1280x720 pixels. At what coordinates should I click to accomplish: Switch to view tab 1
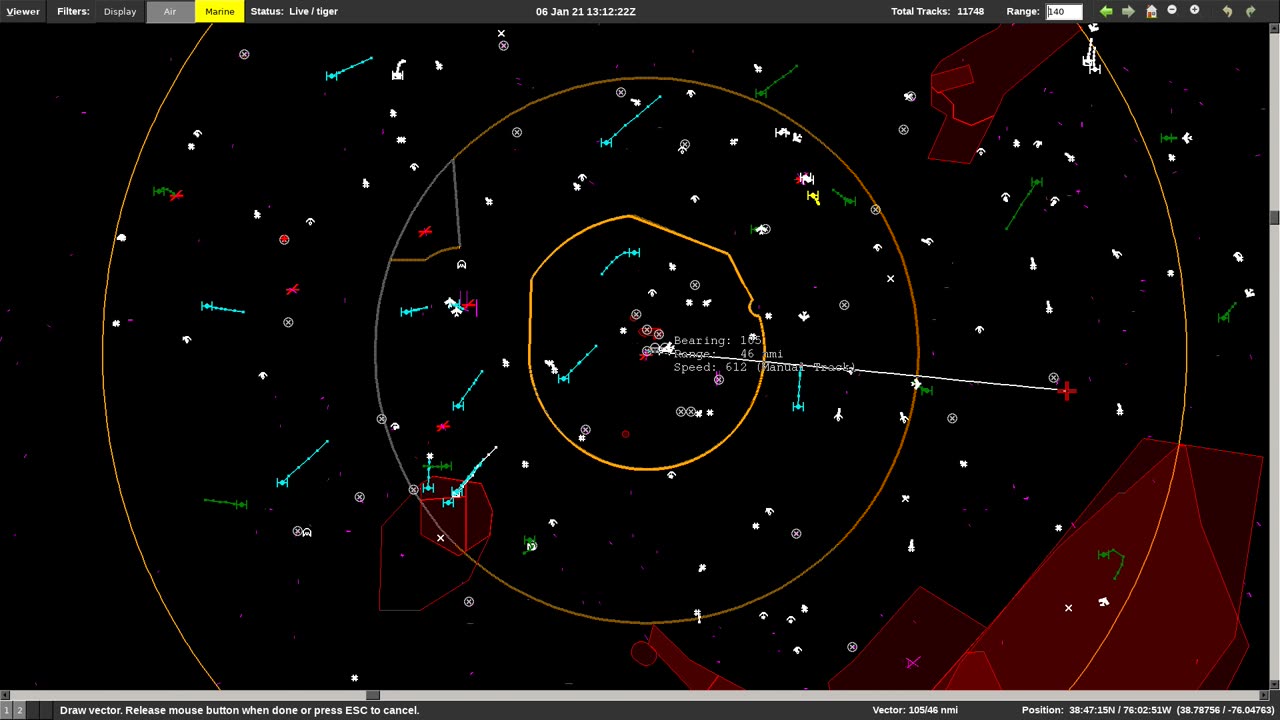[x=6, y=710]
